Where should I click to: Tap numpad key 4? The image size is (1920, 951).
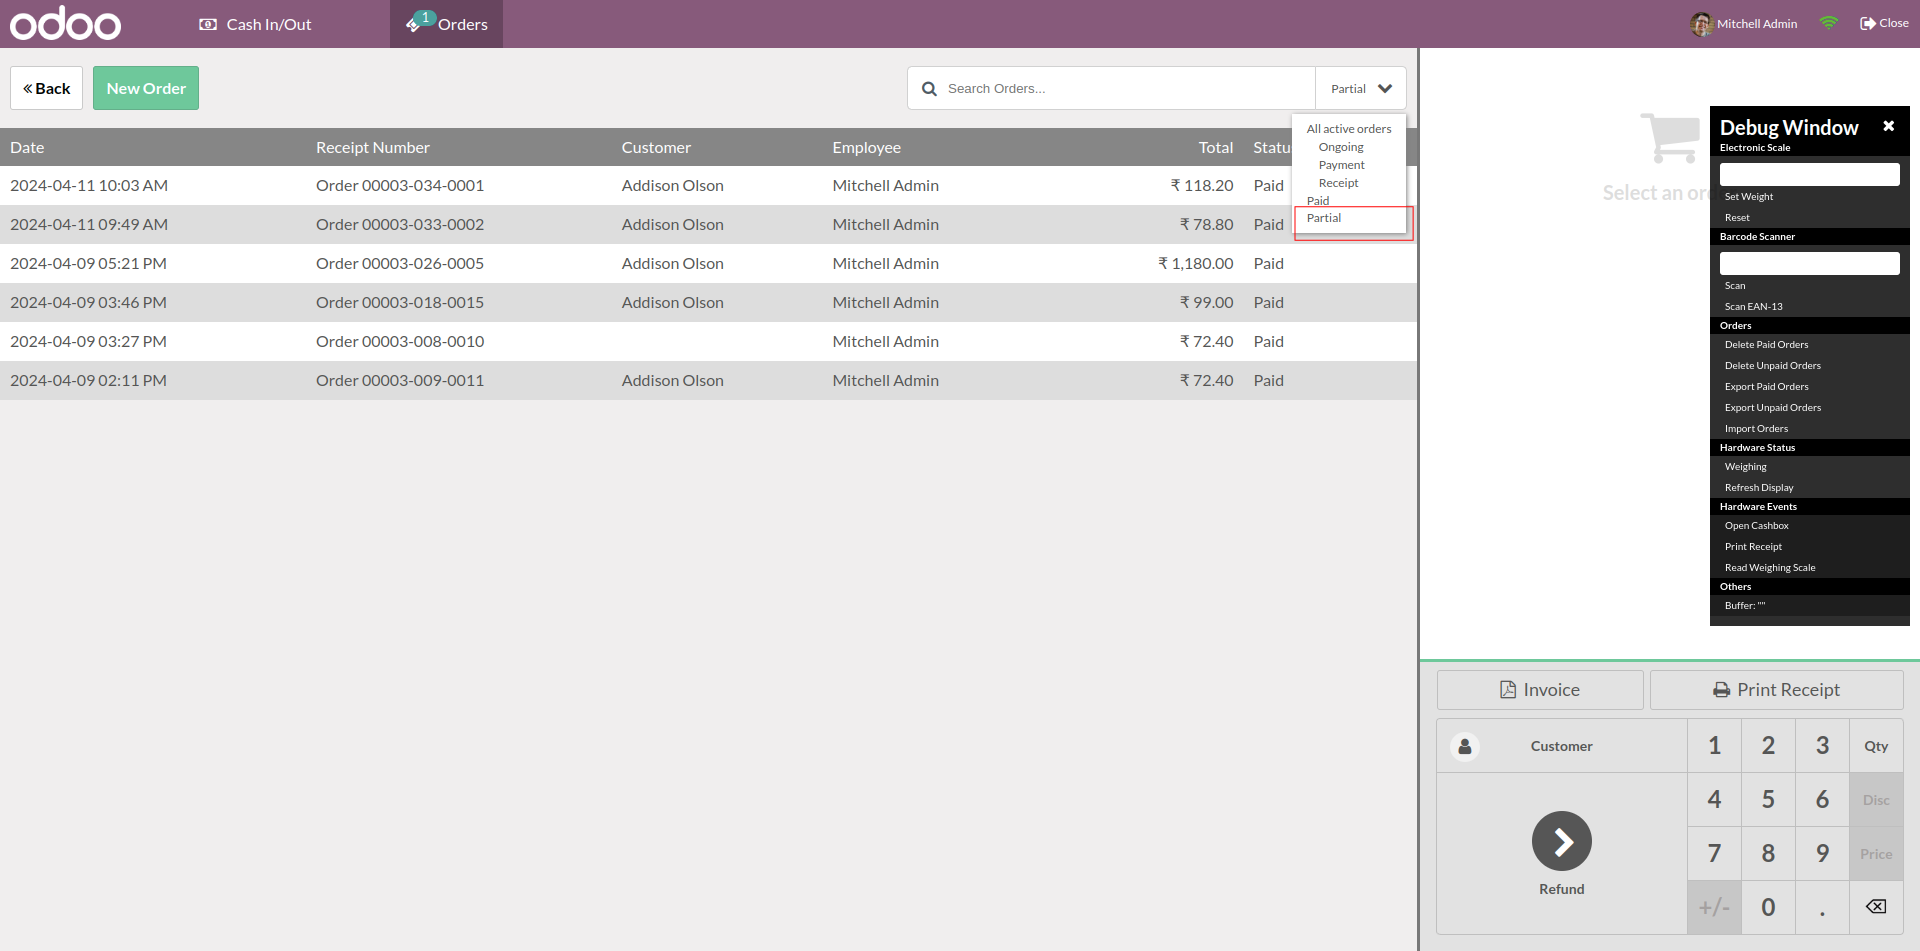[x=1714, y=800]
